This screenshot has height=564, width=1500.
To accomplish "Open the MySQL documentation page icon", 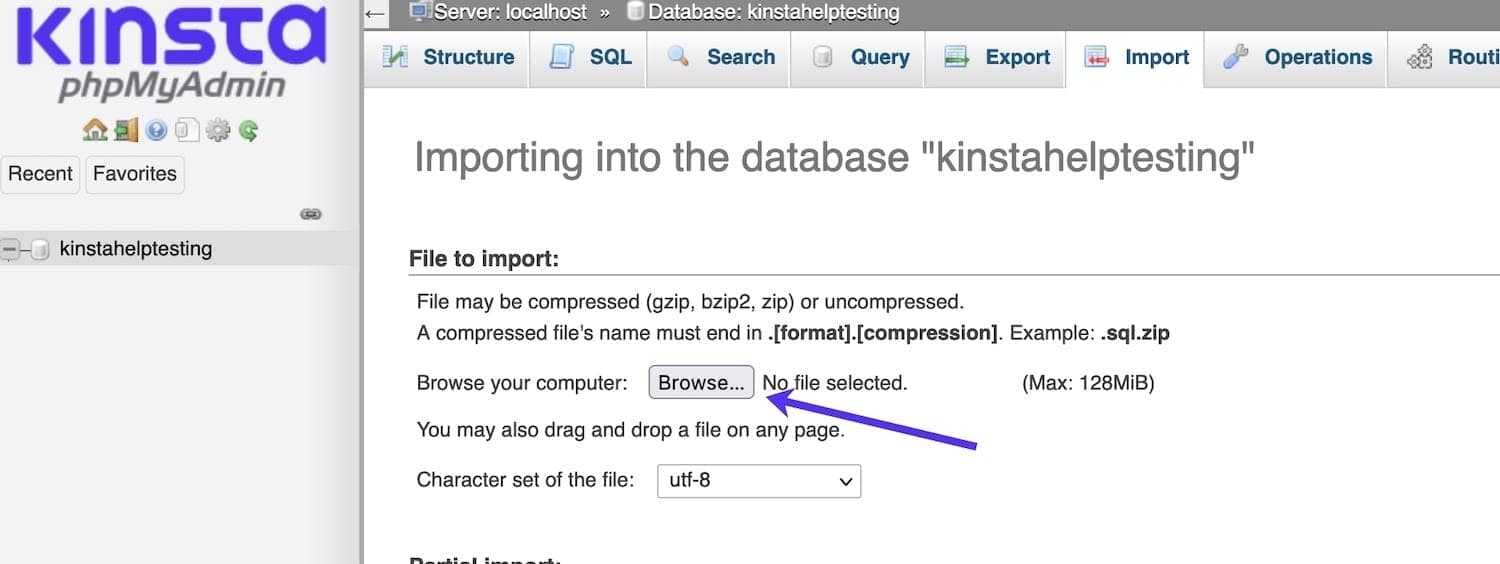I will tap(186, 130).
